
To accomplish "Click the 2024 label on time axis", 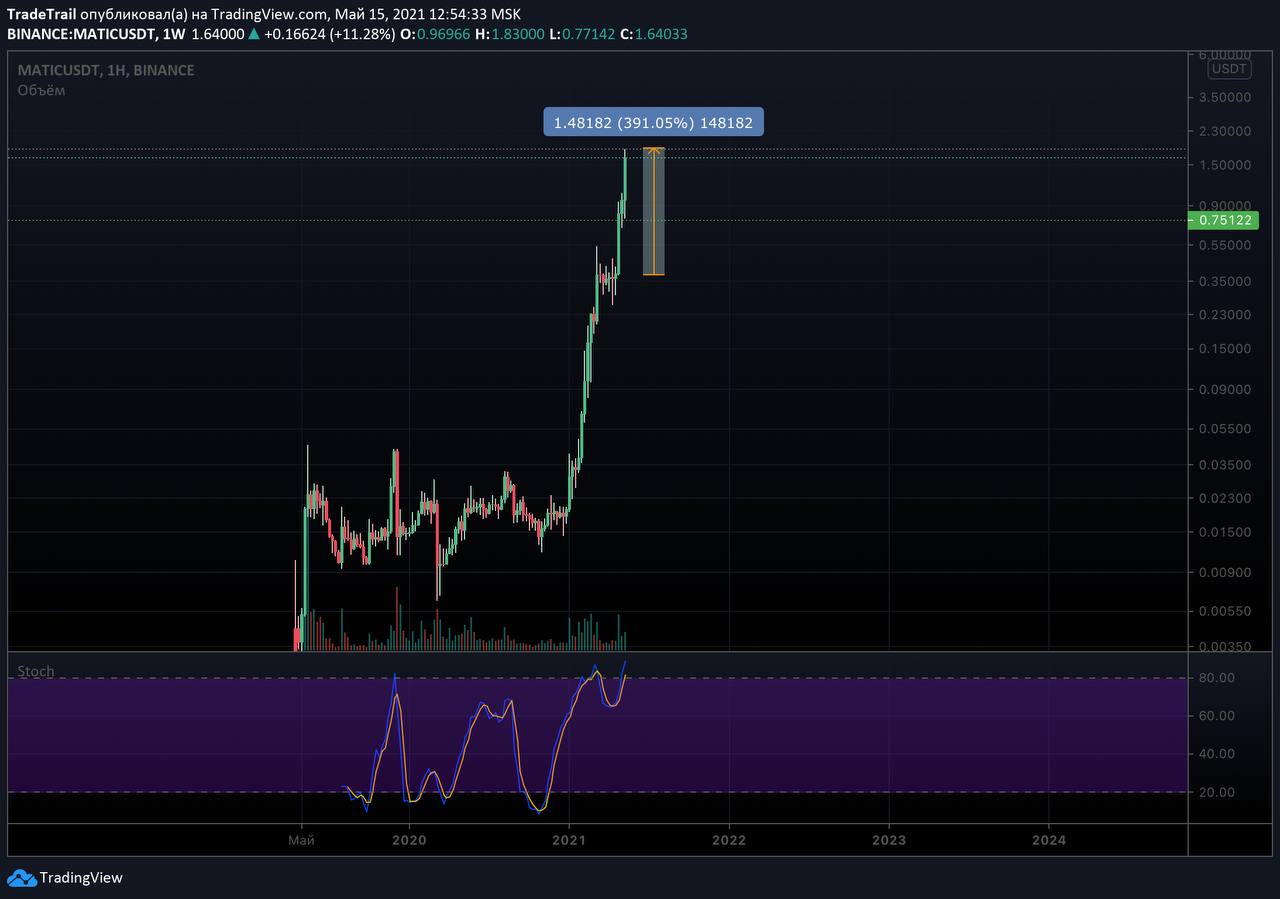I will coord(1048,840).
